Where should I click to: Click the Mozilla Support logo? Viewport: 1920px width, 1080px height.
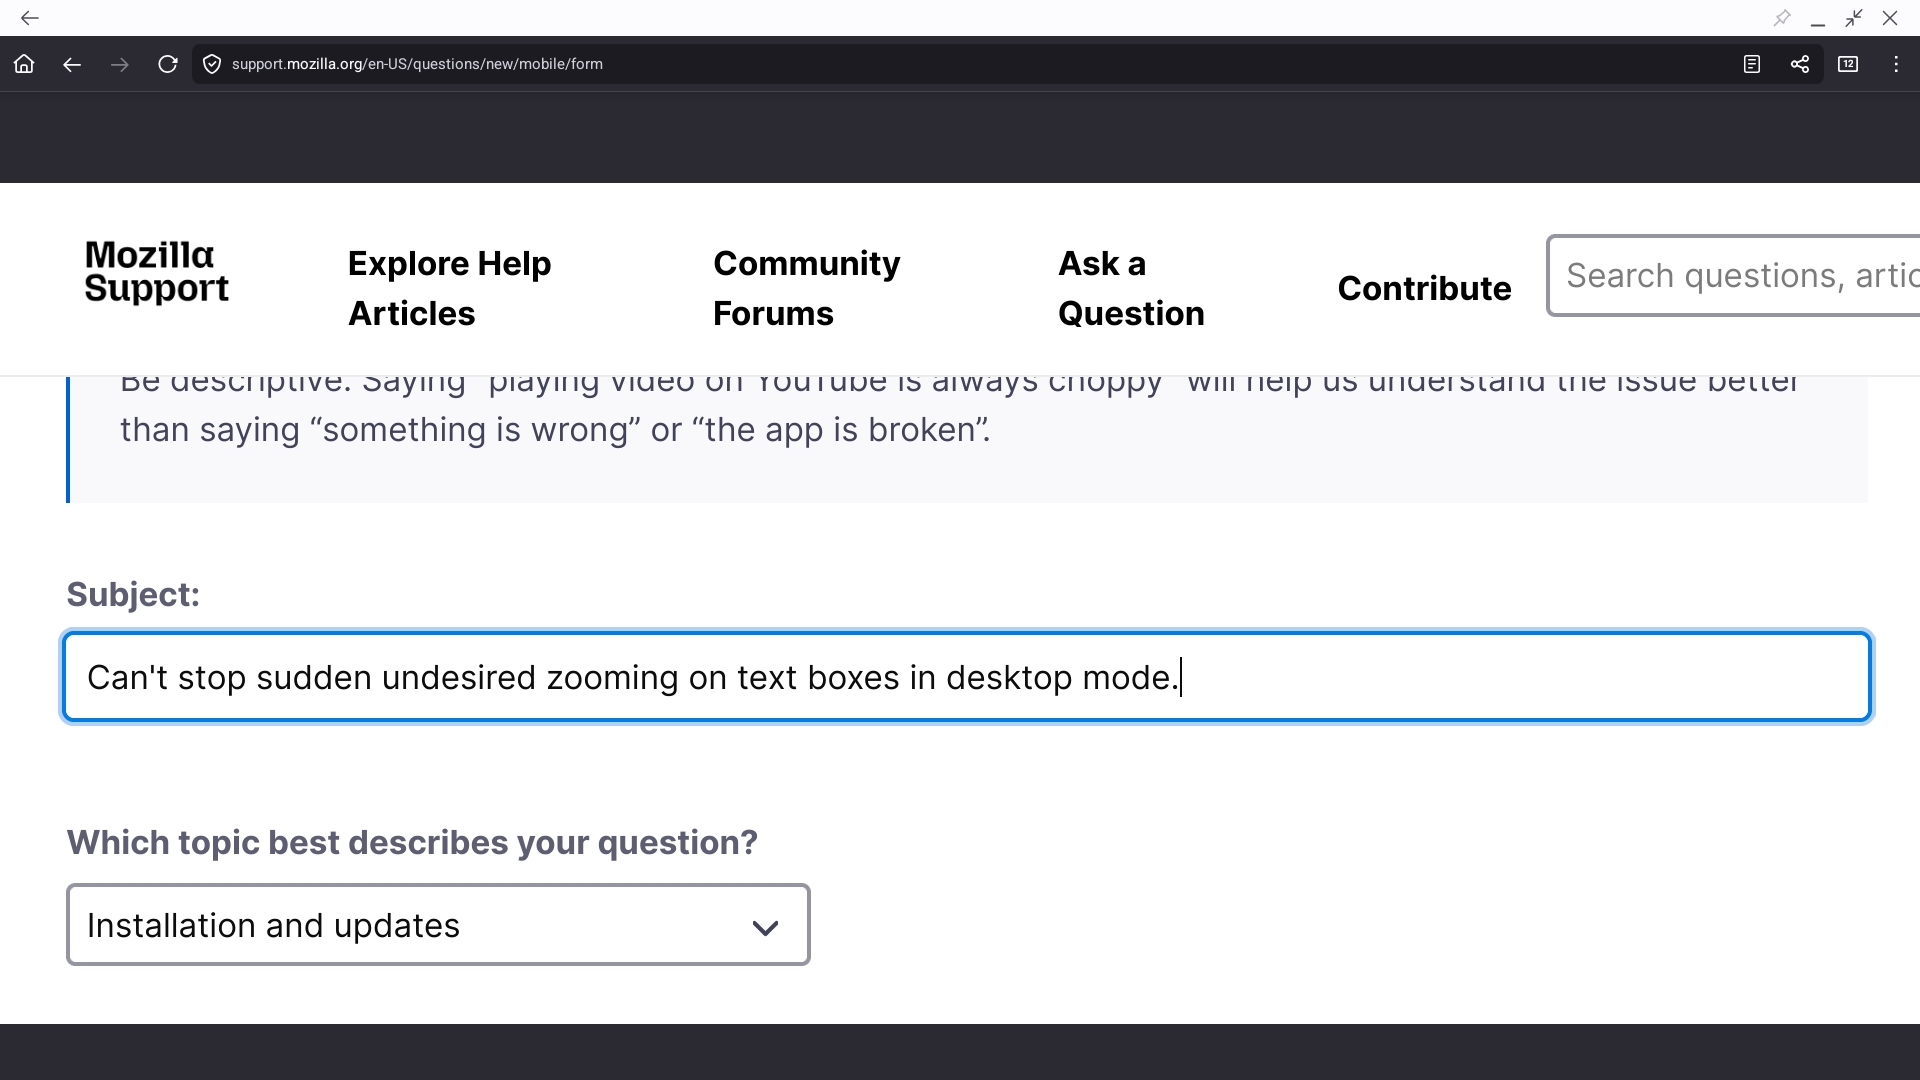(157, 271)
